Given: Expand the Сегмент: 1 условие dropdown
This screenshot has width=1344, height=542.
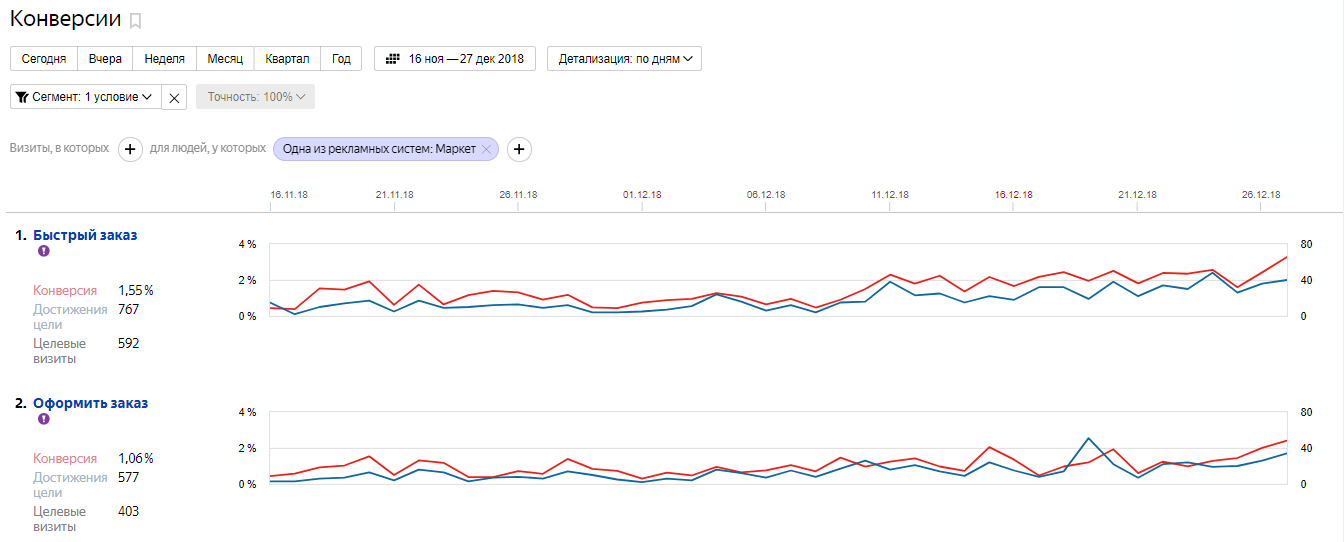Looking at the screenshot, I should (x=85, y=97).
